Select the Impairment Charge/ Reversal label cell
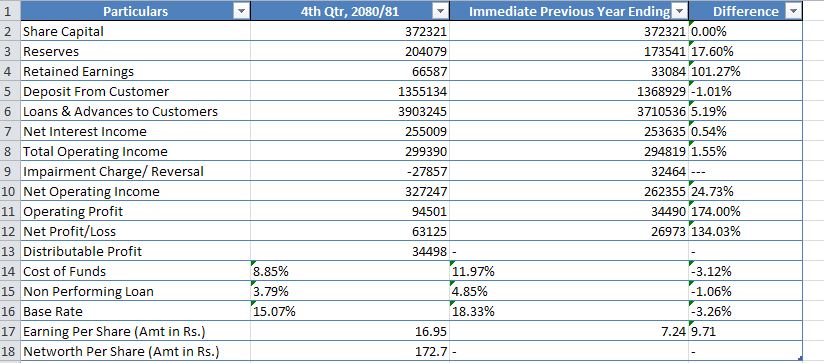Screen dimensions: 824x363 click(136, 171)
